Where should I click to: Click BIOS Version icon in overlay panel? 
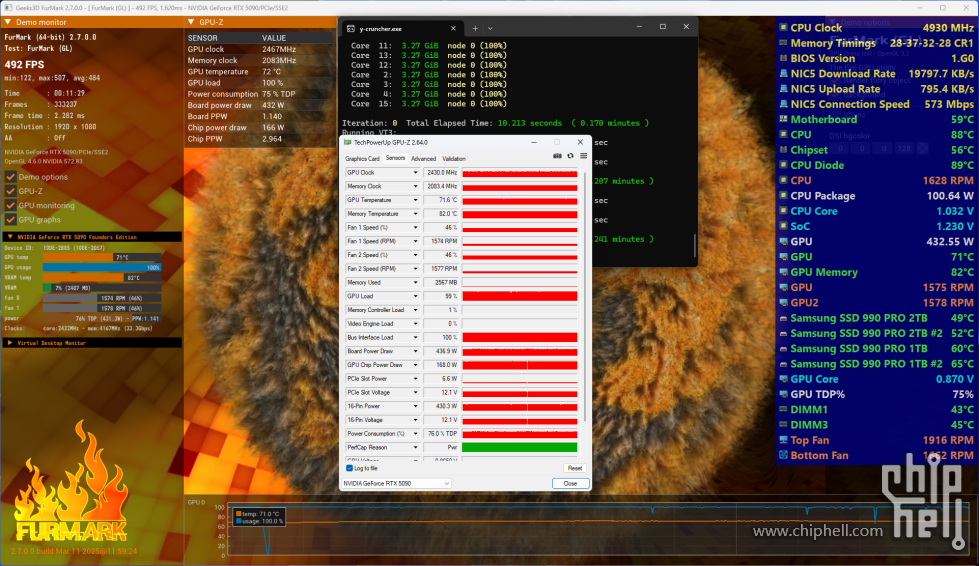tap(783, 58)
